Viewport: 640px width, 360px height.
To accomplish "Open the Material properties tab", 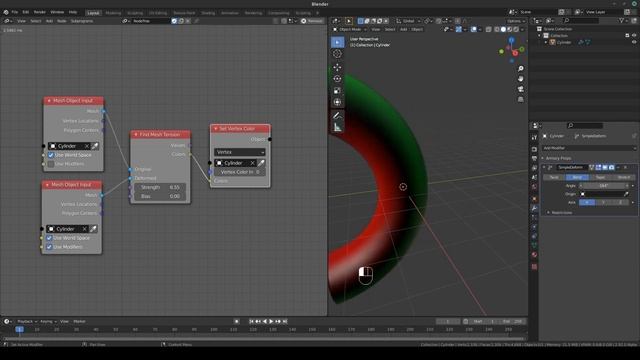I will [x=534, y=255].
